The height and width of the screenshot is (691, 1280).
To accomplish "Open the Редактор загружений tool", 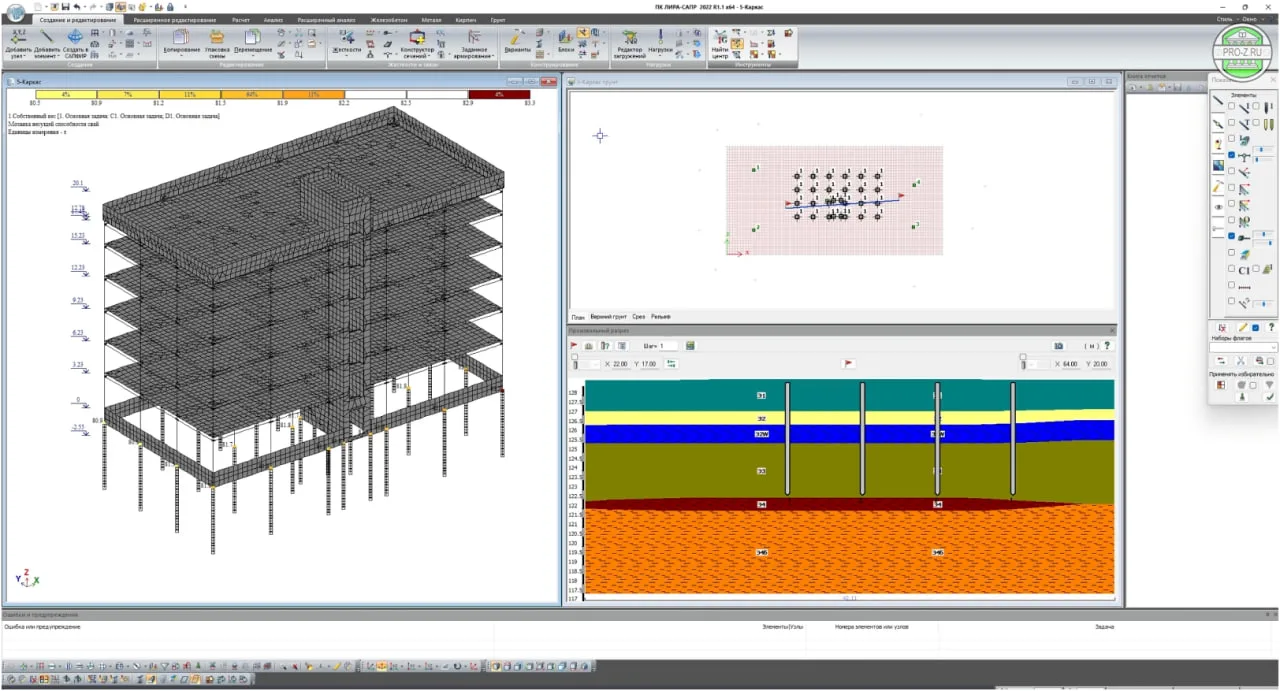I will tap(629, 38).
